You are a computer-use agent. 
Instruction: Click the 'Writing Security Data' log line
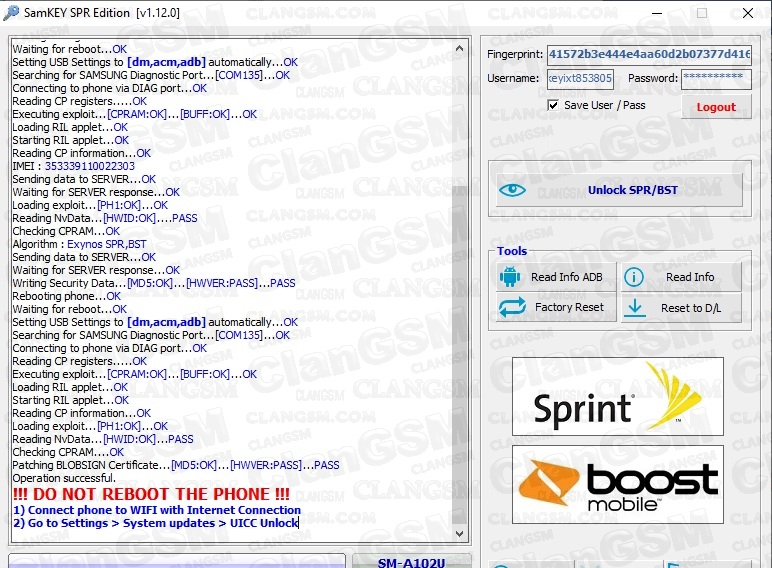154,283
